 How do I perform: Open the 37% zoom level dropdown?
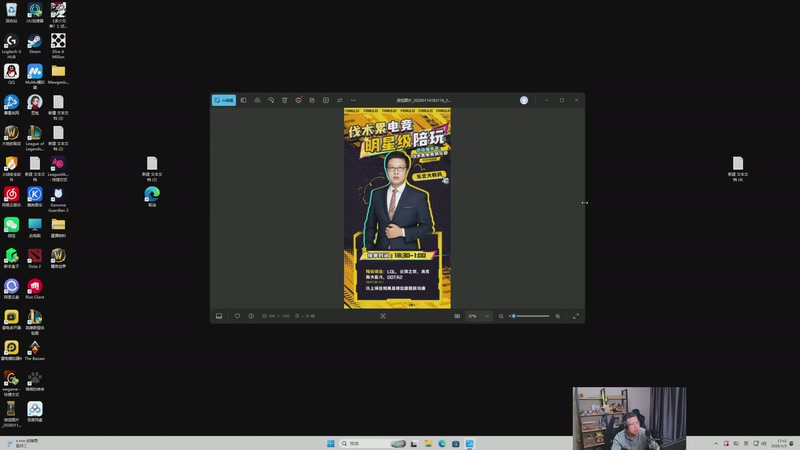pos(479,316)
